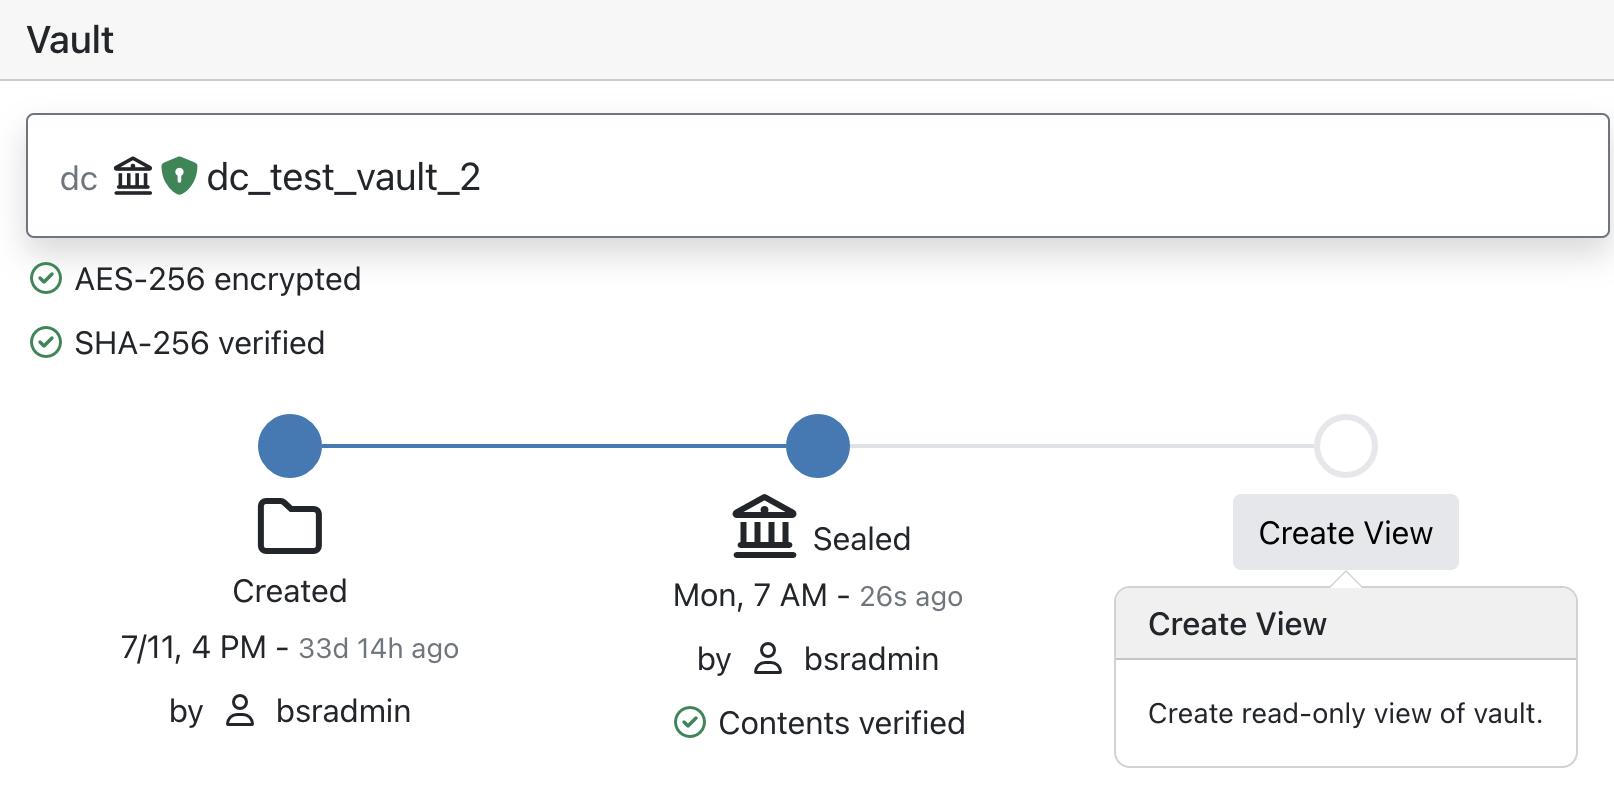Click the AES-256 encrypted checkmark icon
The height and width of the screenshot is (794, 1614).
[x=46, y=279]
